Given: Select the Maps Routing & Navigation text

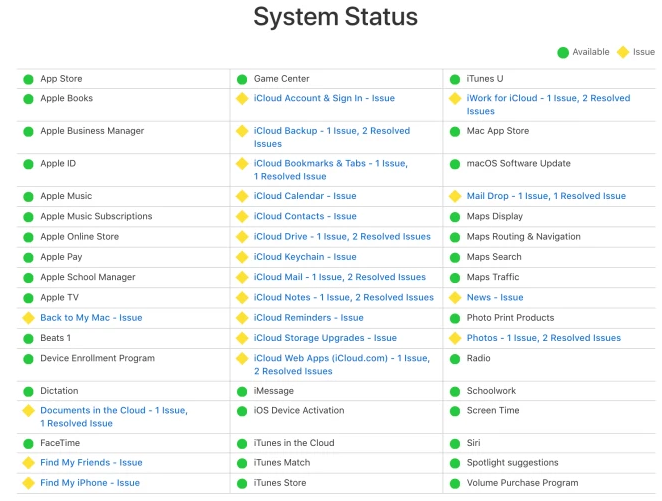Looking at the screenshot, I should [x=524, y=237].
